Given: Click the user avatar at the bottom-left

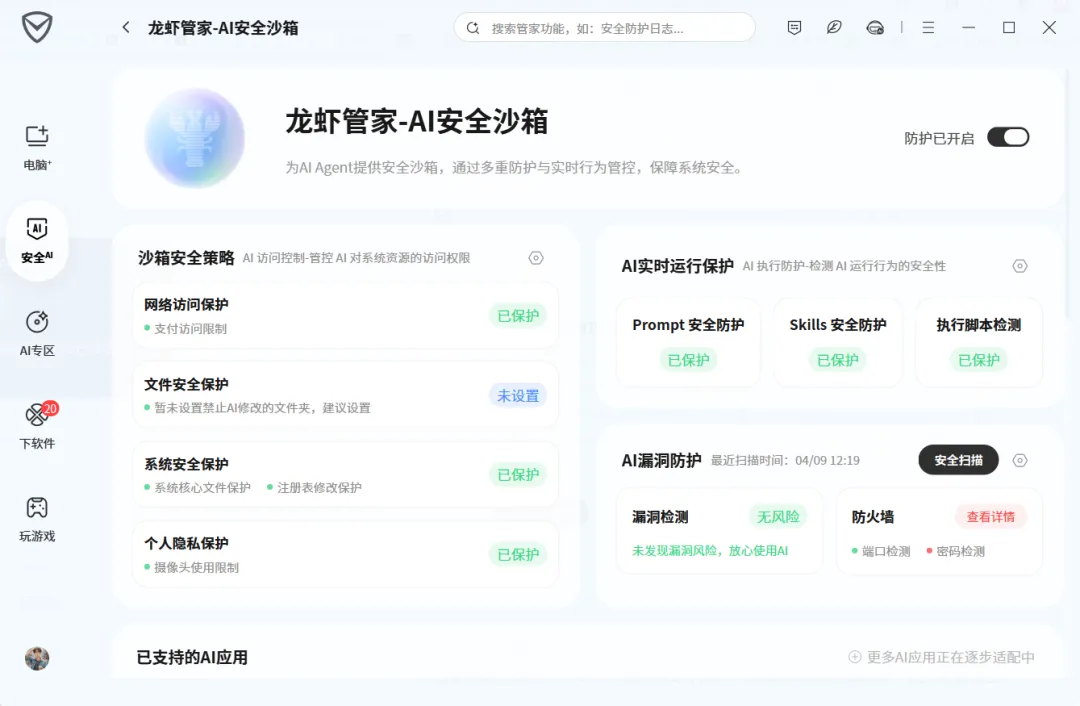Looking at the screenshot, I should pos(37,658).
